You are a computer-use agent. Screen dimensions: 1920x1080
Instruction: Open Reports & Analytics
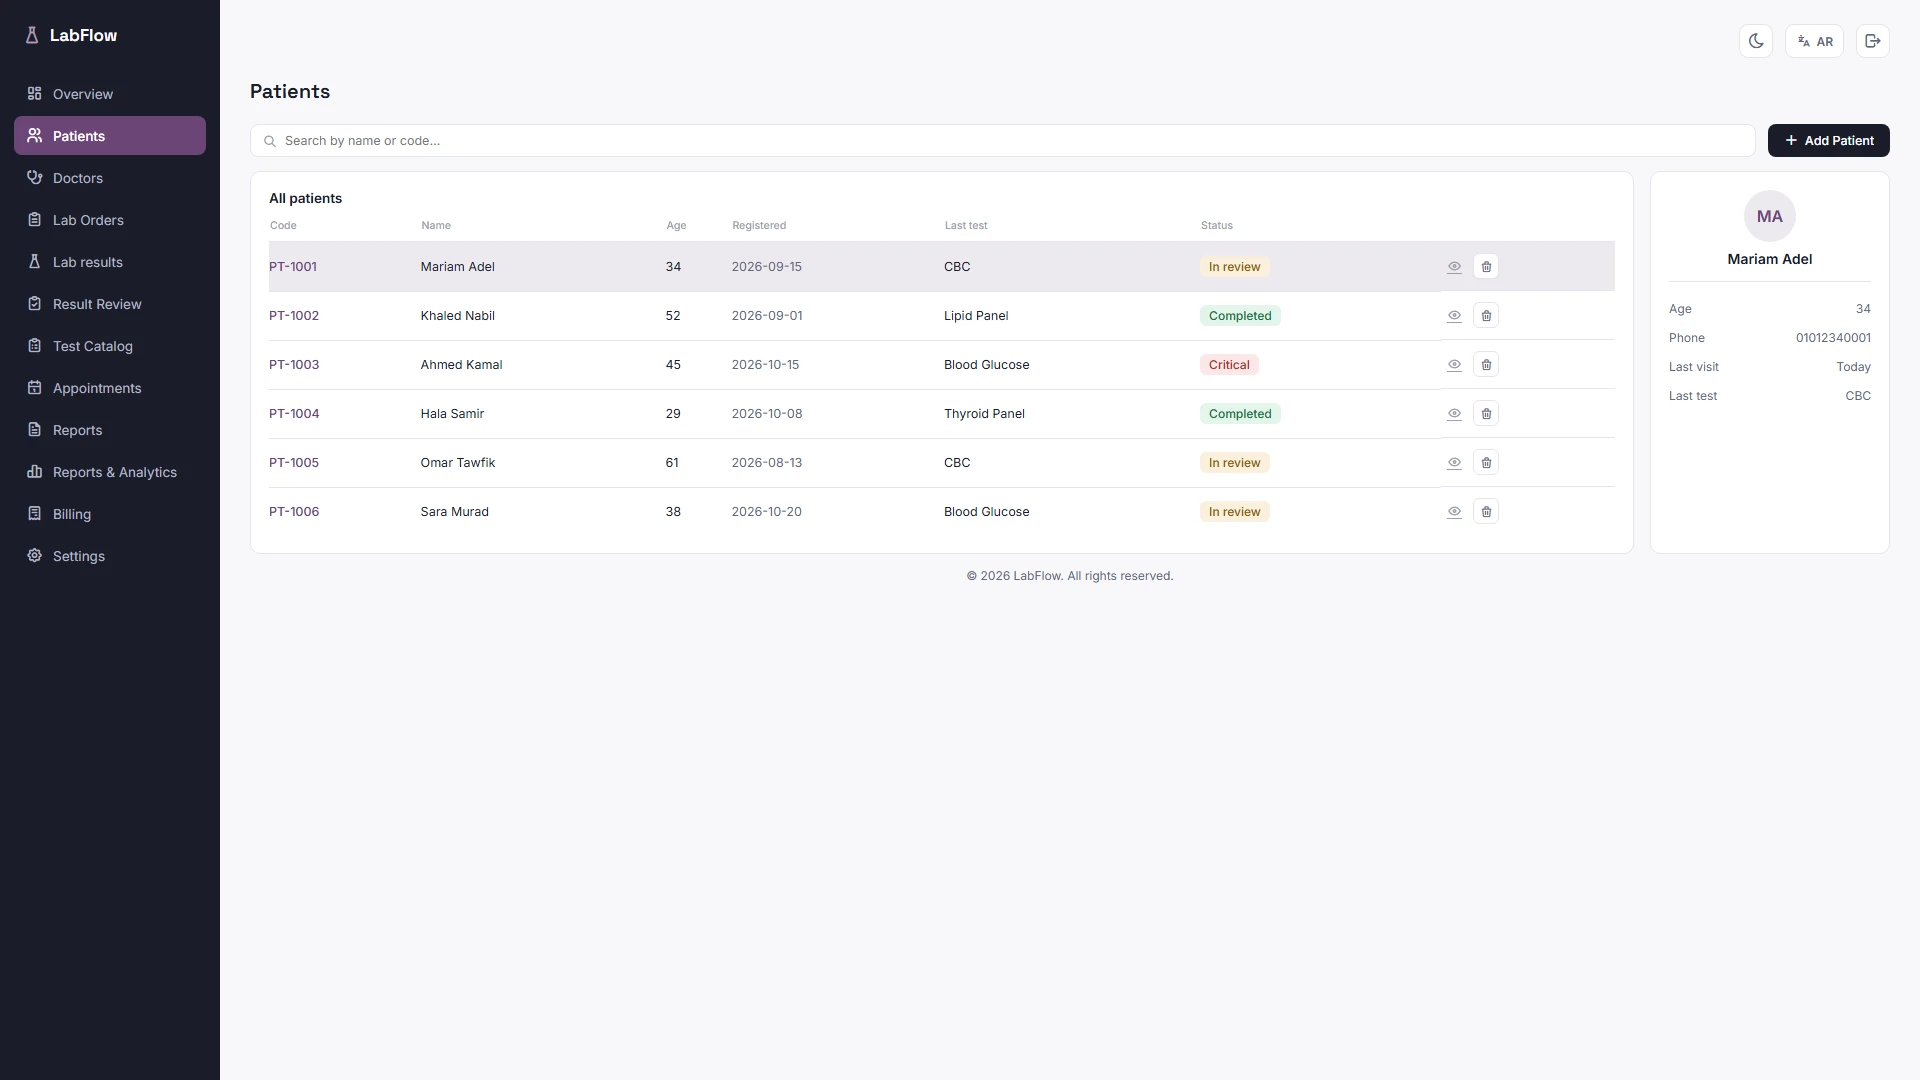coord(110,472)
